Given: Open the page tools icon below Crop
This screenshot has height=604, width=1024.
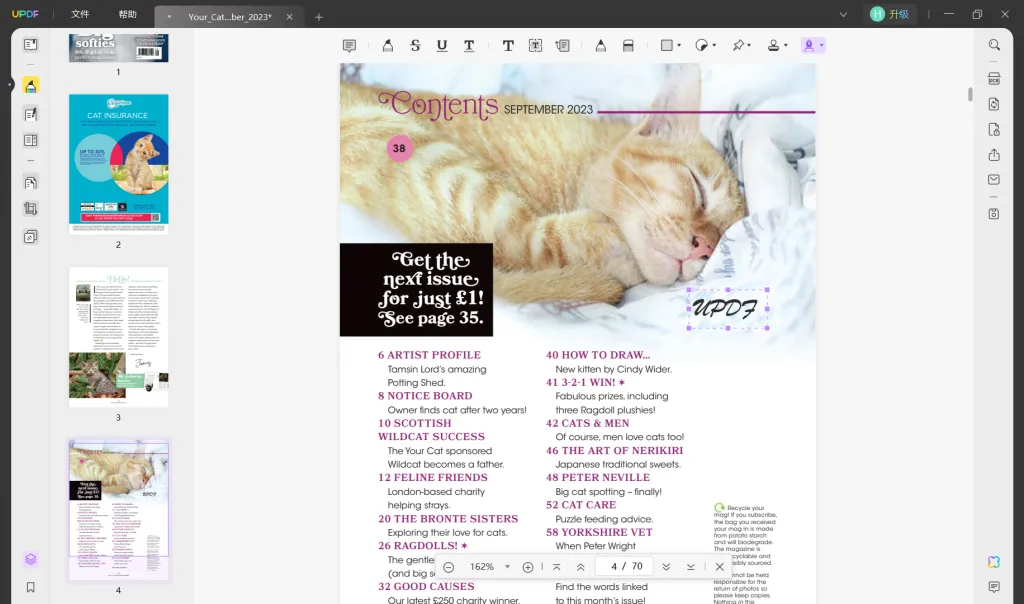Looking at the screenshot, I should 30,236.
